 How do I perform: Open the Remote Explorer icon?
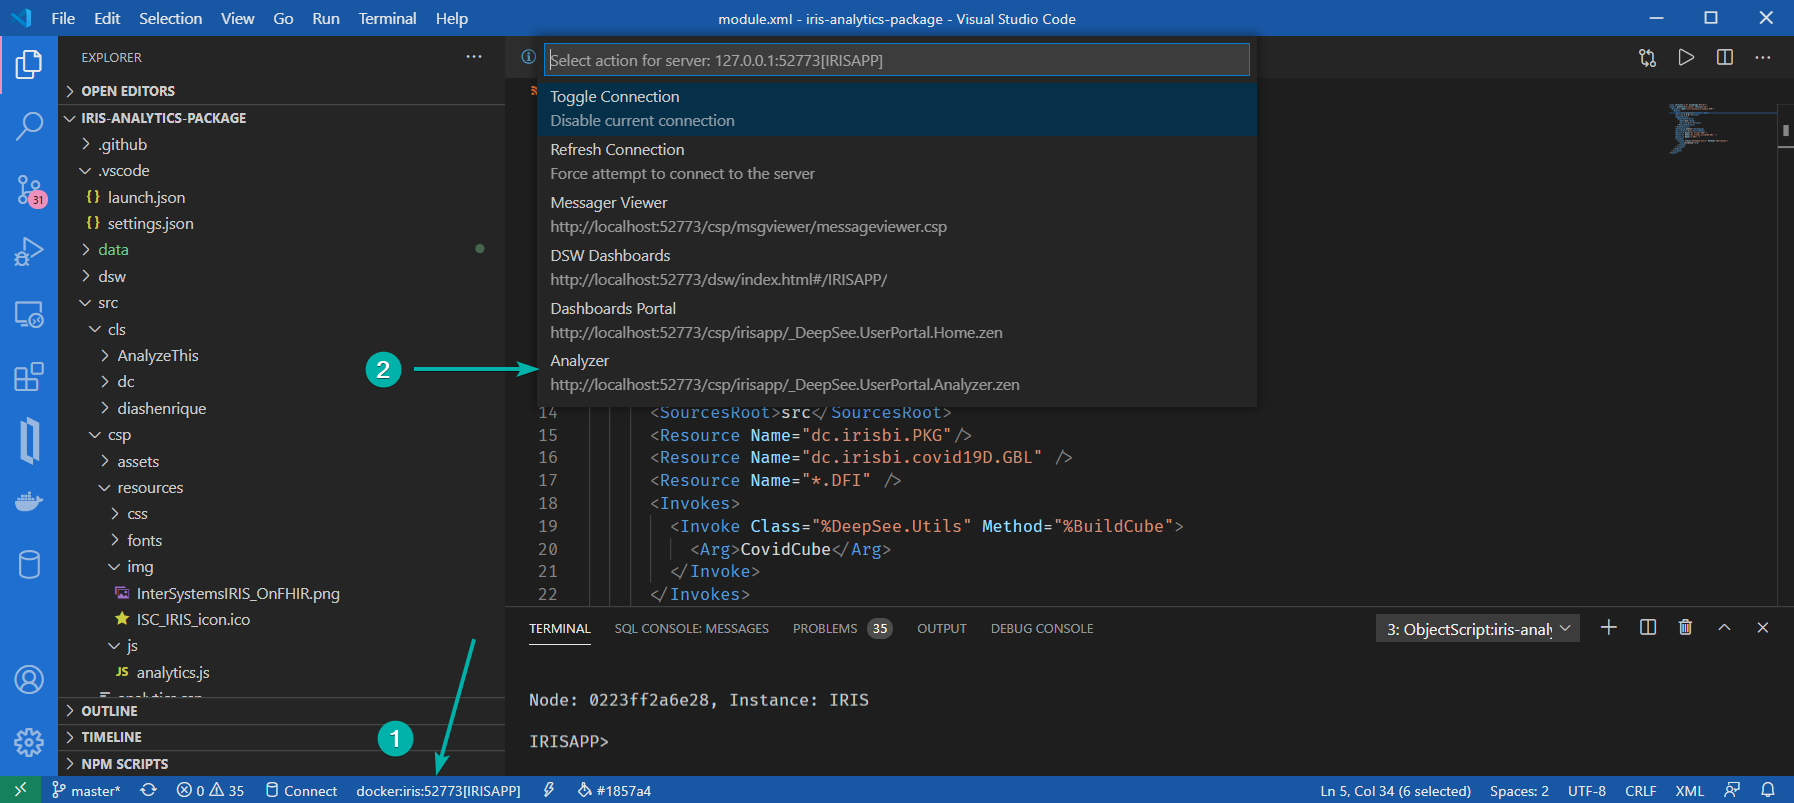[x=29, y=315]
